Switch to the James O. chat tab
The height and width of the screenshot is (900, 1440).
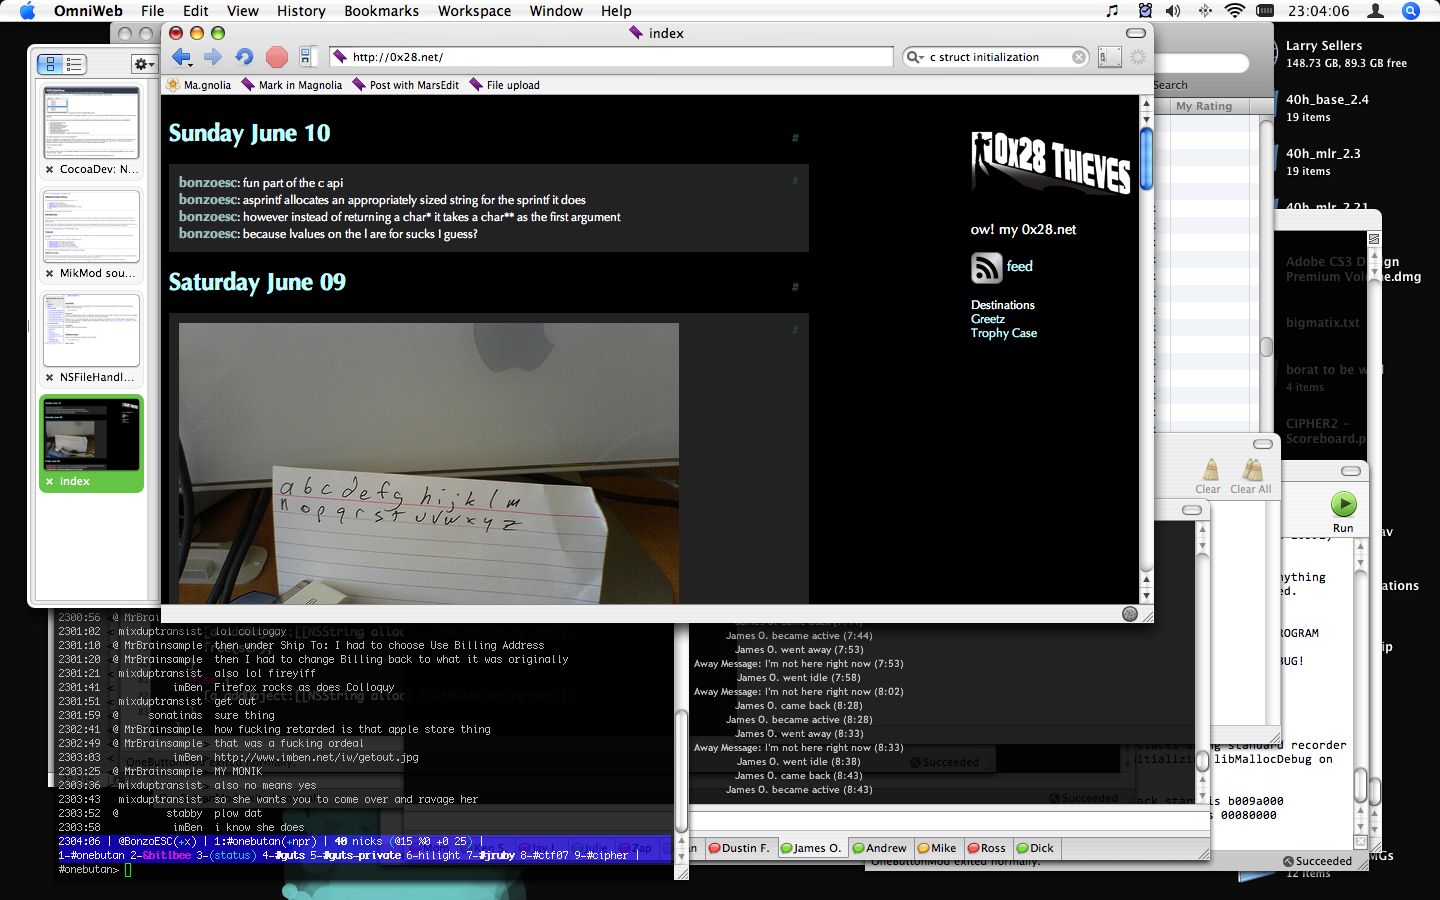[811, 848]
